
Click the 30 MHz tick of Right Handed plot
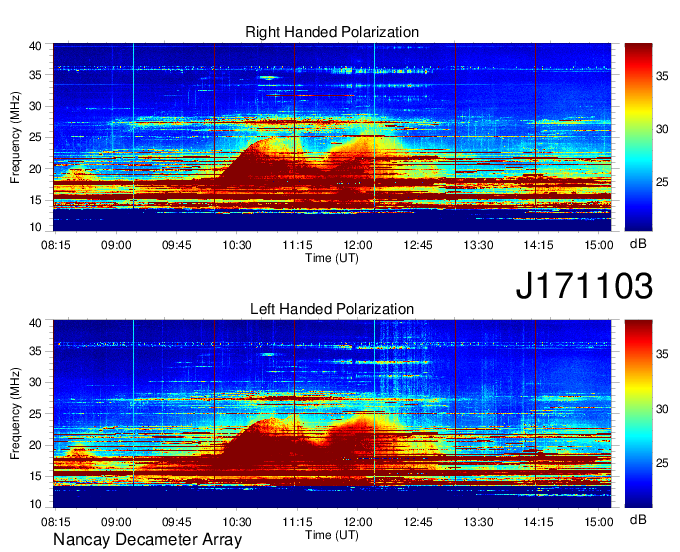[x=35, y=106]
